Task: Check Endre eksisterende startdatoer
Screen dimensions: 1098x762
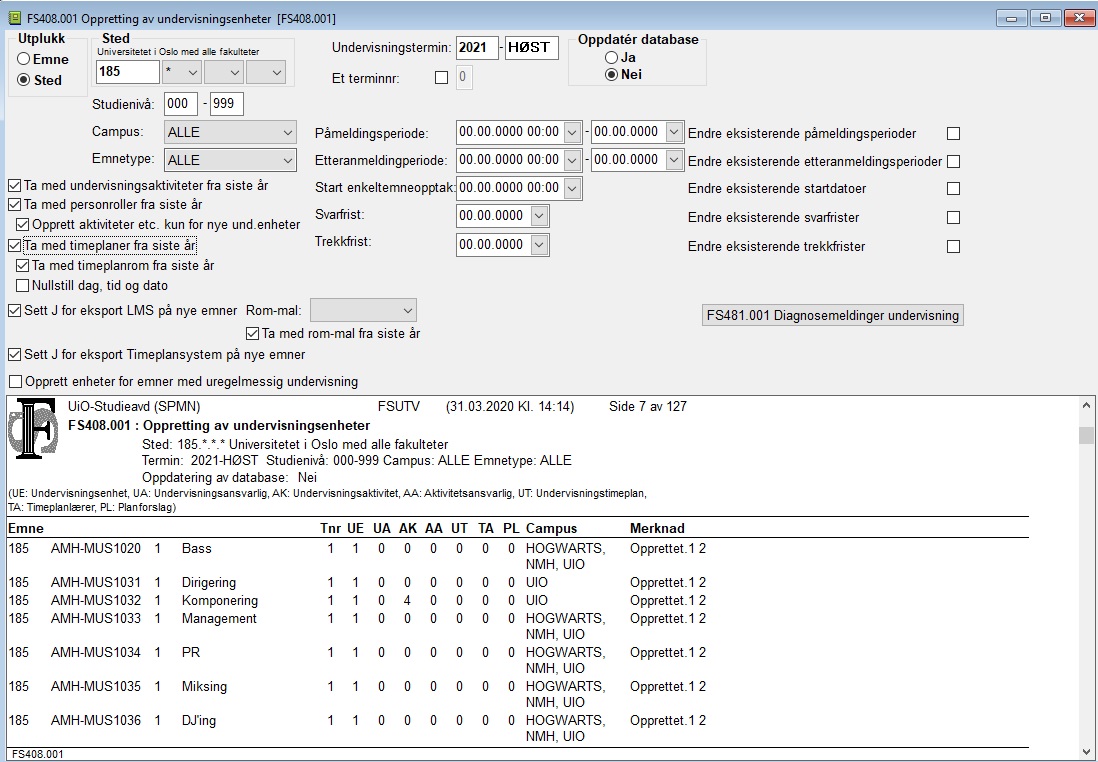Action: [953, 188]
